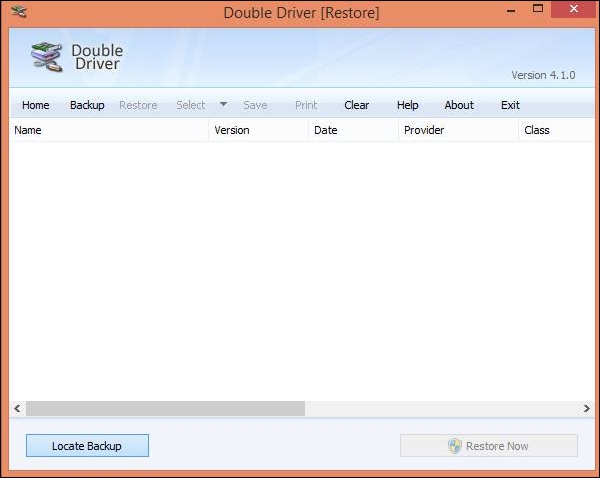
Task: Sort by the Date column header
Action: [353, 130]
